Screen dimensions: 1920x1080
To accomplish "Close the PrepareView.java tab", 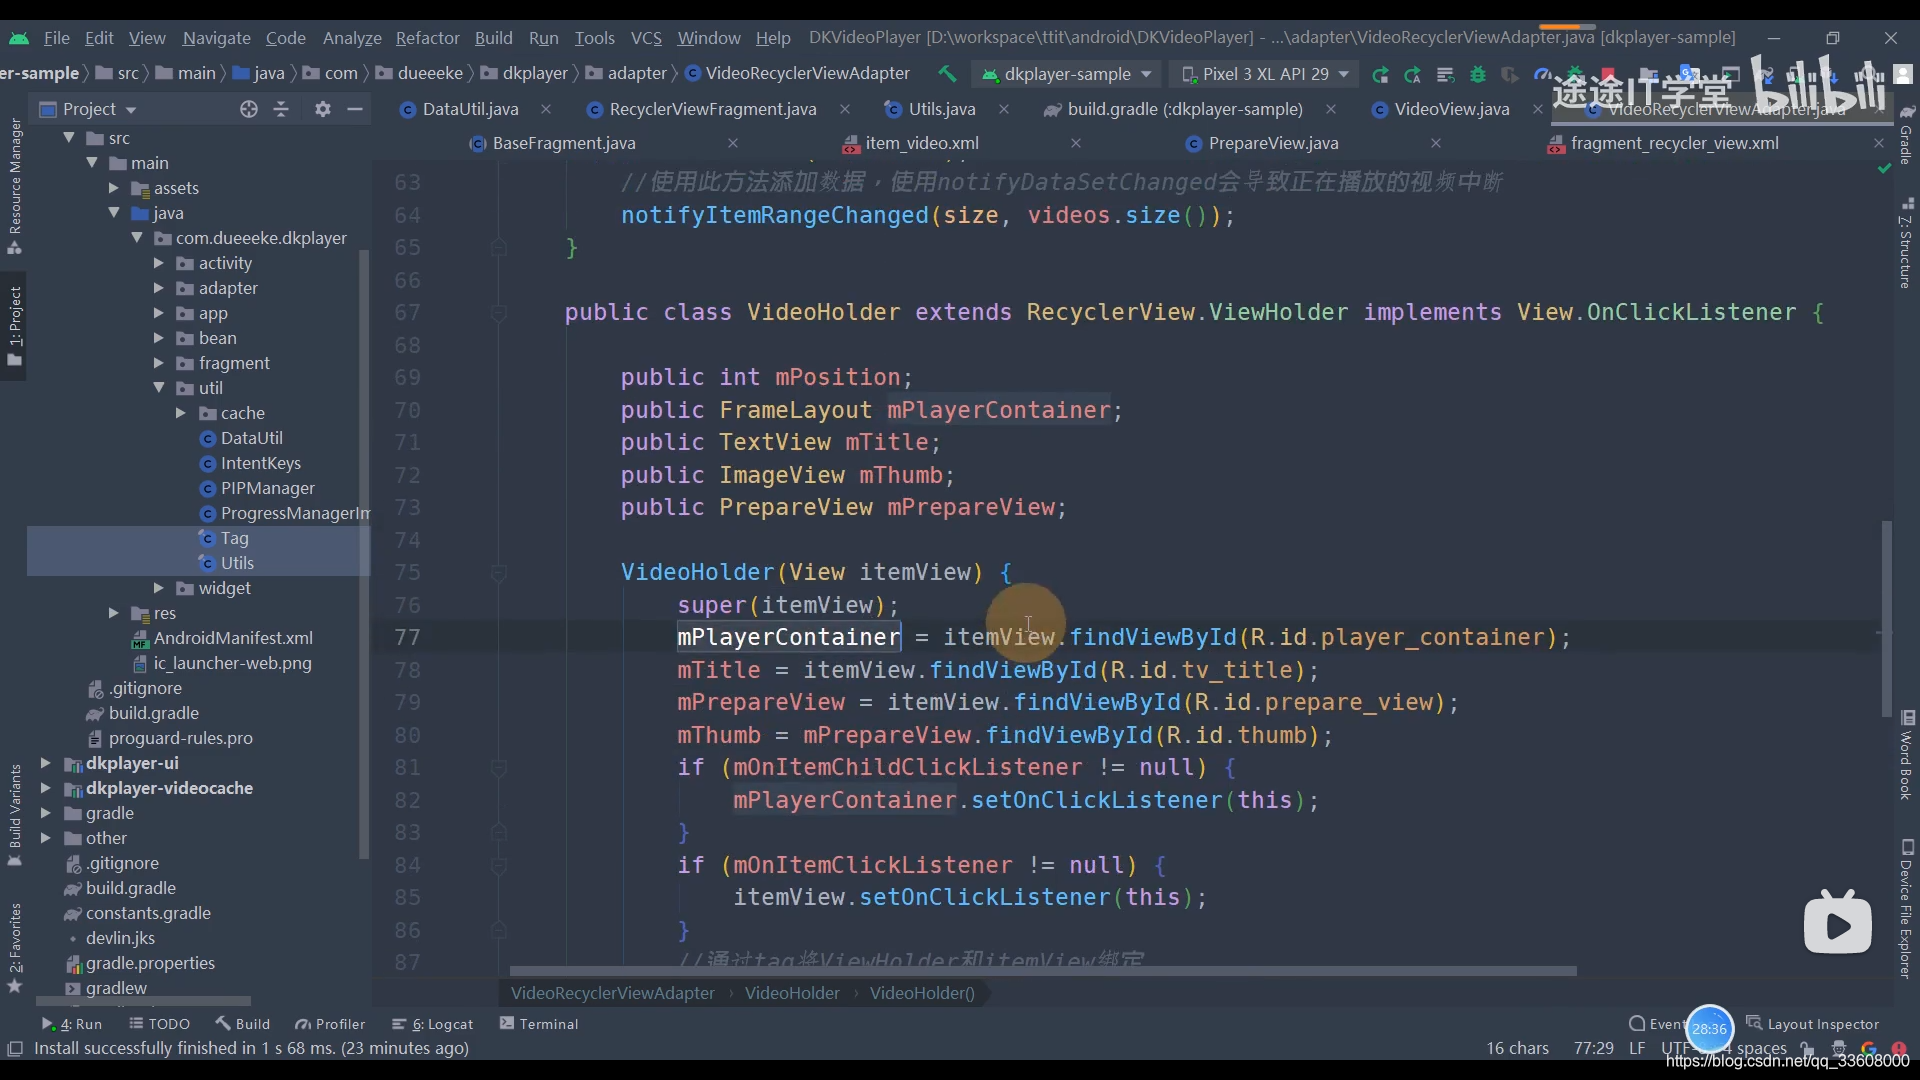I will tap(1436, 143).
